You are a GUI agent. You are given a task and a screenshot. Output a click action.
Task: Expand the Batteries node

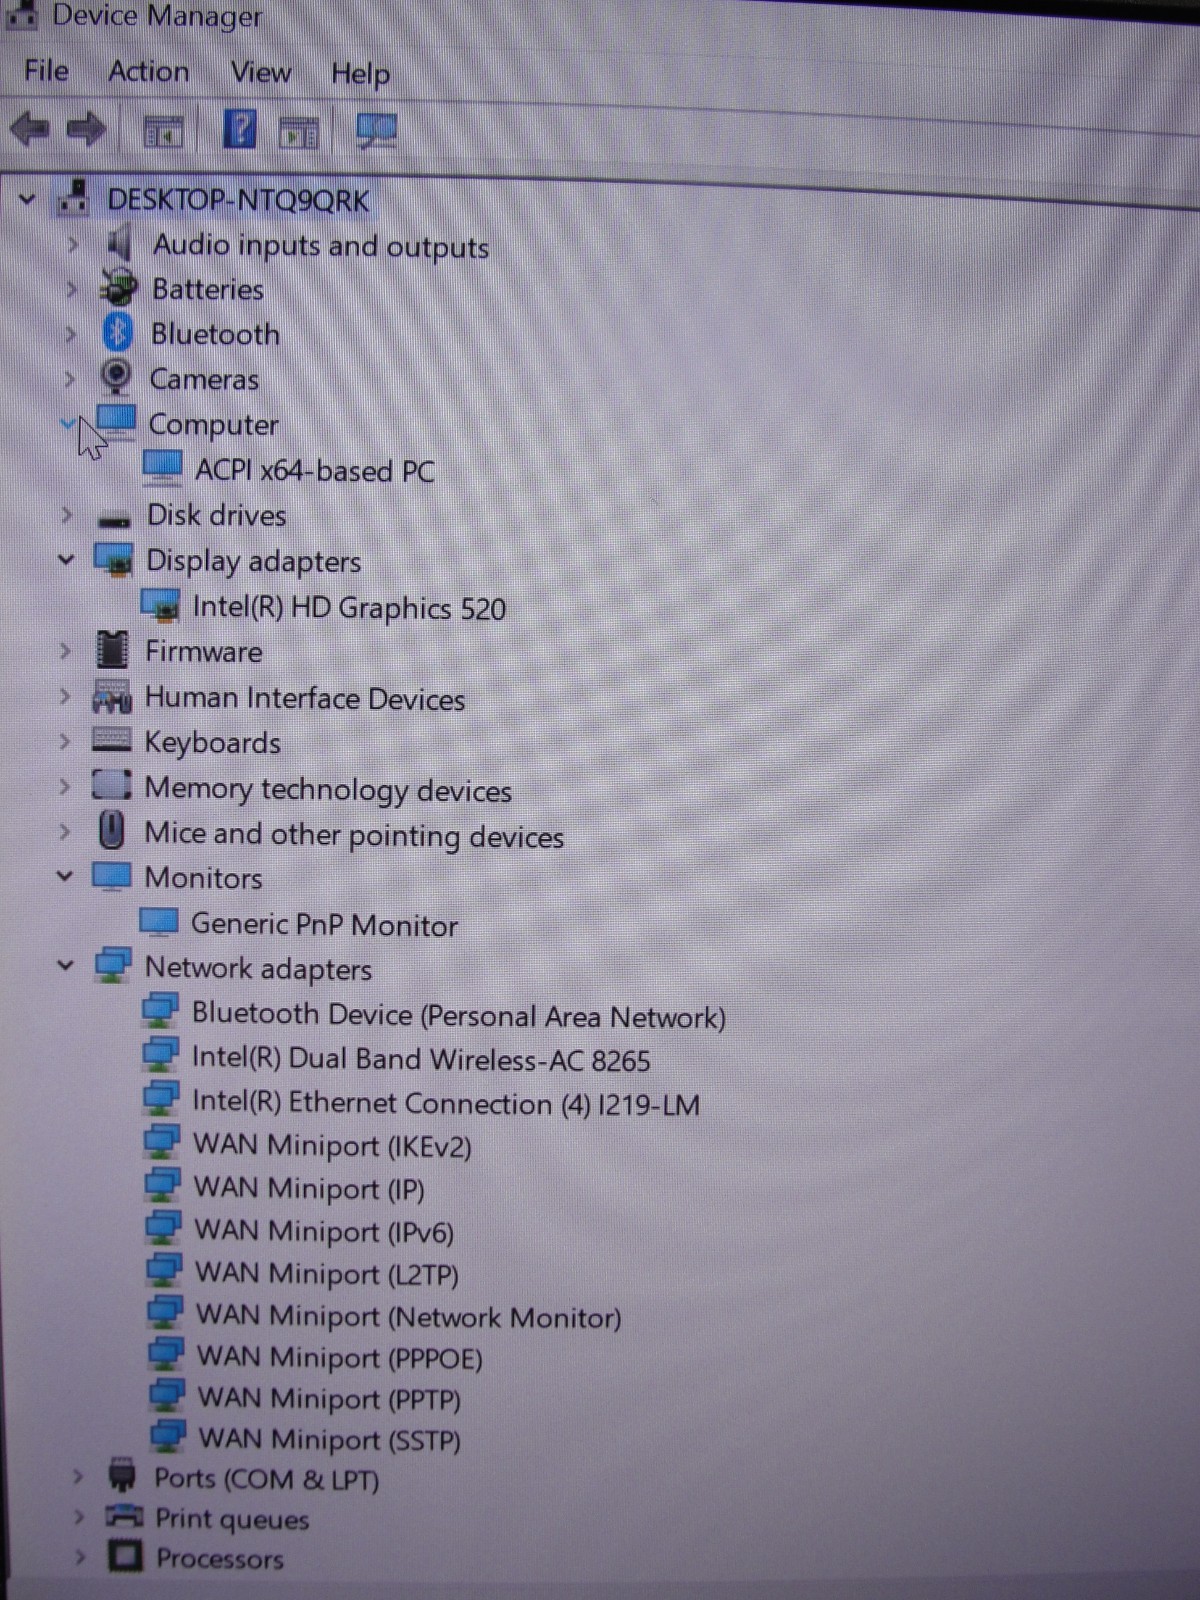tap(71, 289)
